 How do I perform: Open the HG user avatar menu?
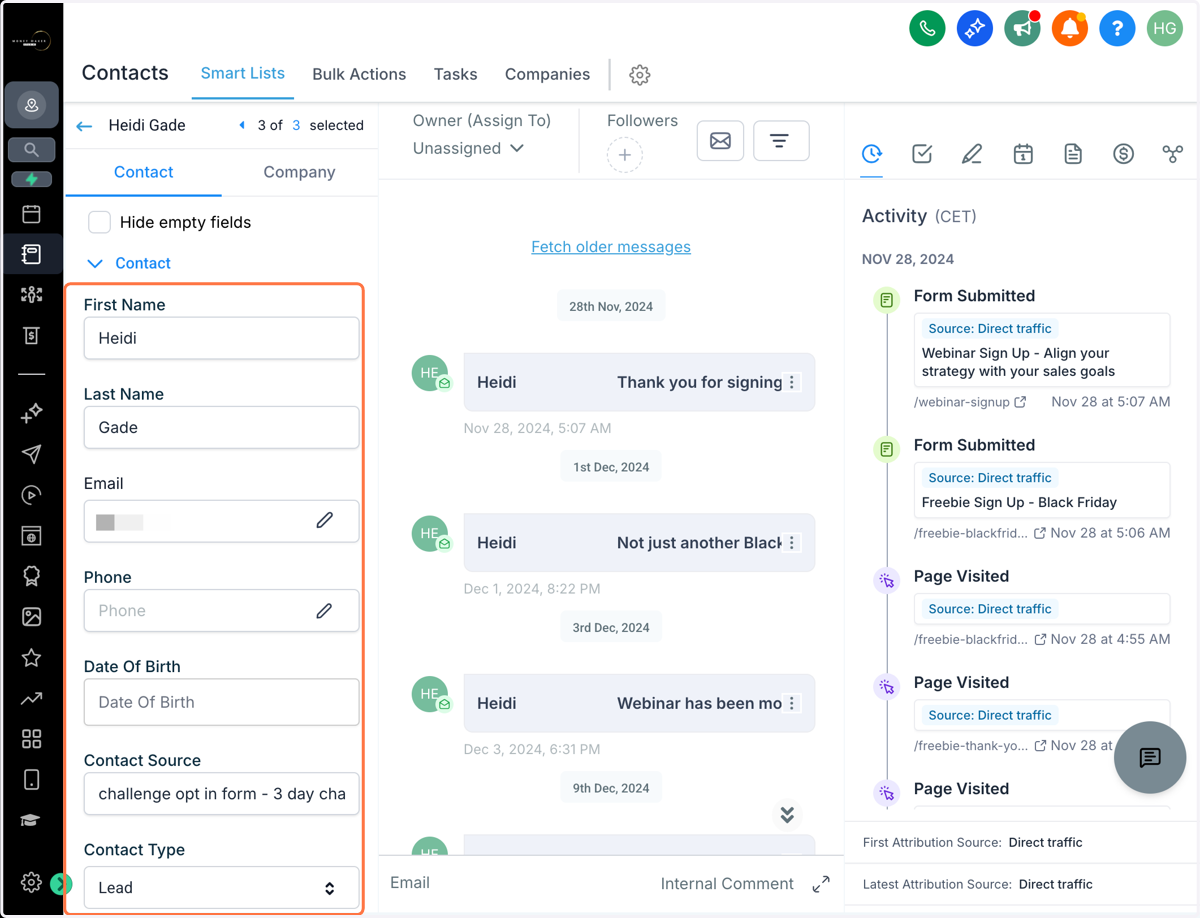point(1165,29)
